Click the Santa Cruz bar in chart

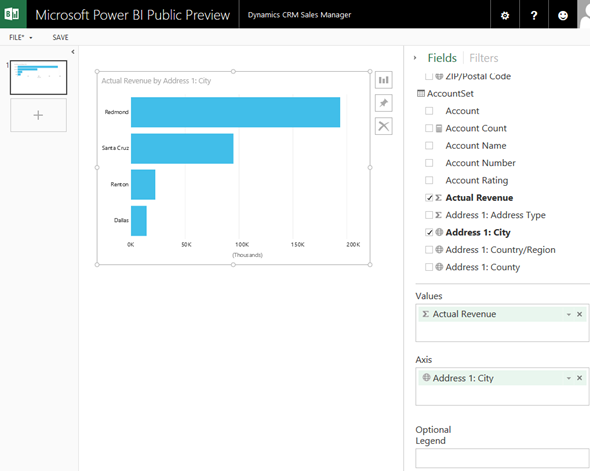coord(182,148)
